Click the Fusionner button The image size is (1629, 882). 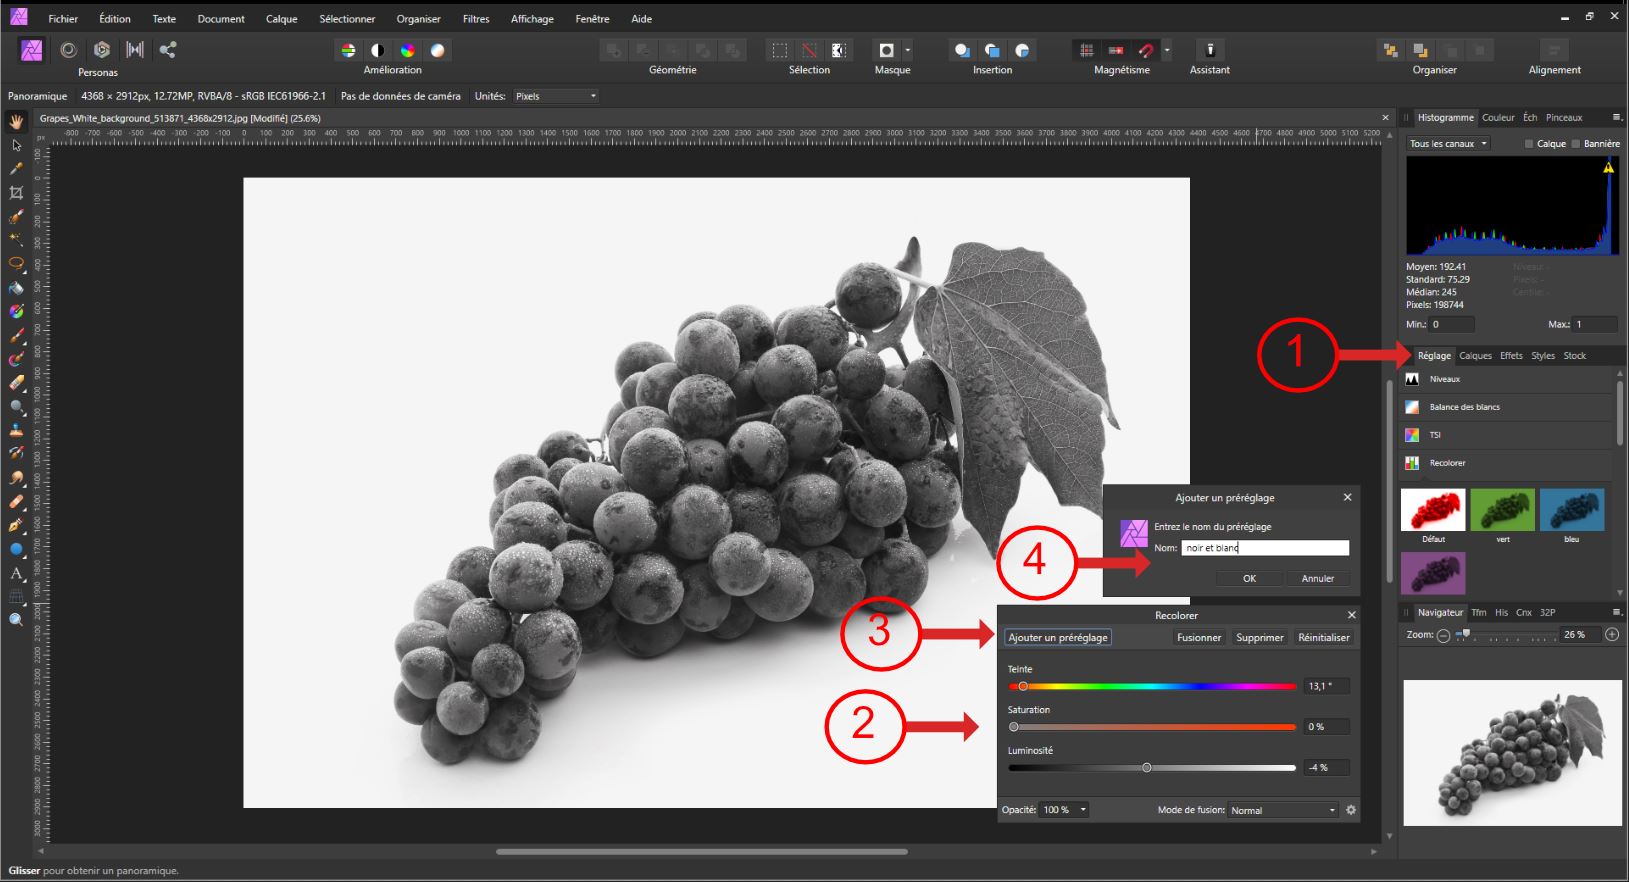point(1199,637)
